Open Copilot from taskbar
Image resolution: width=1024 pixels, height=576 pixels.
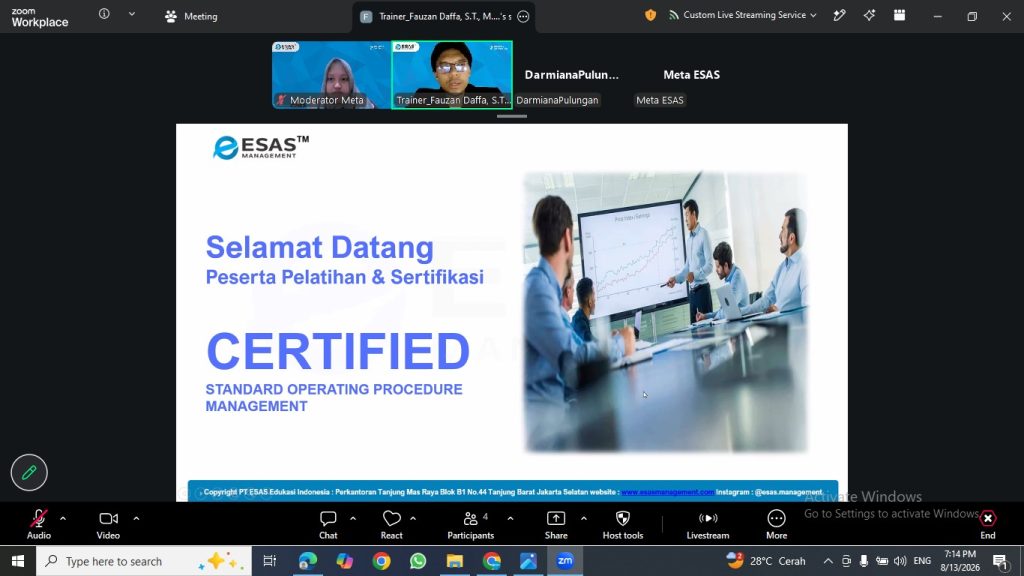tap(344, 561)
